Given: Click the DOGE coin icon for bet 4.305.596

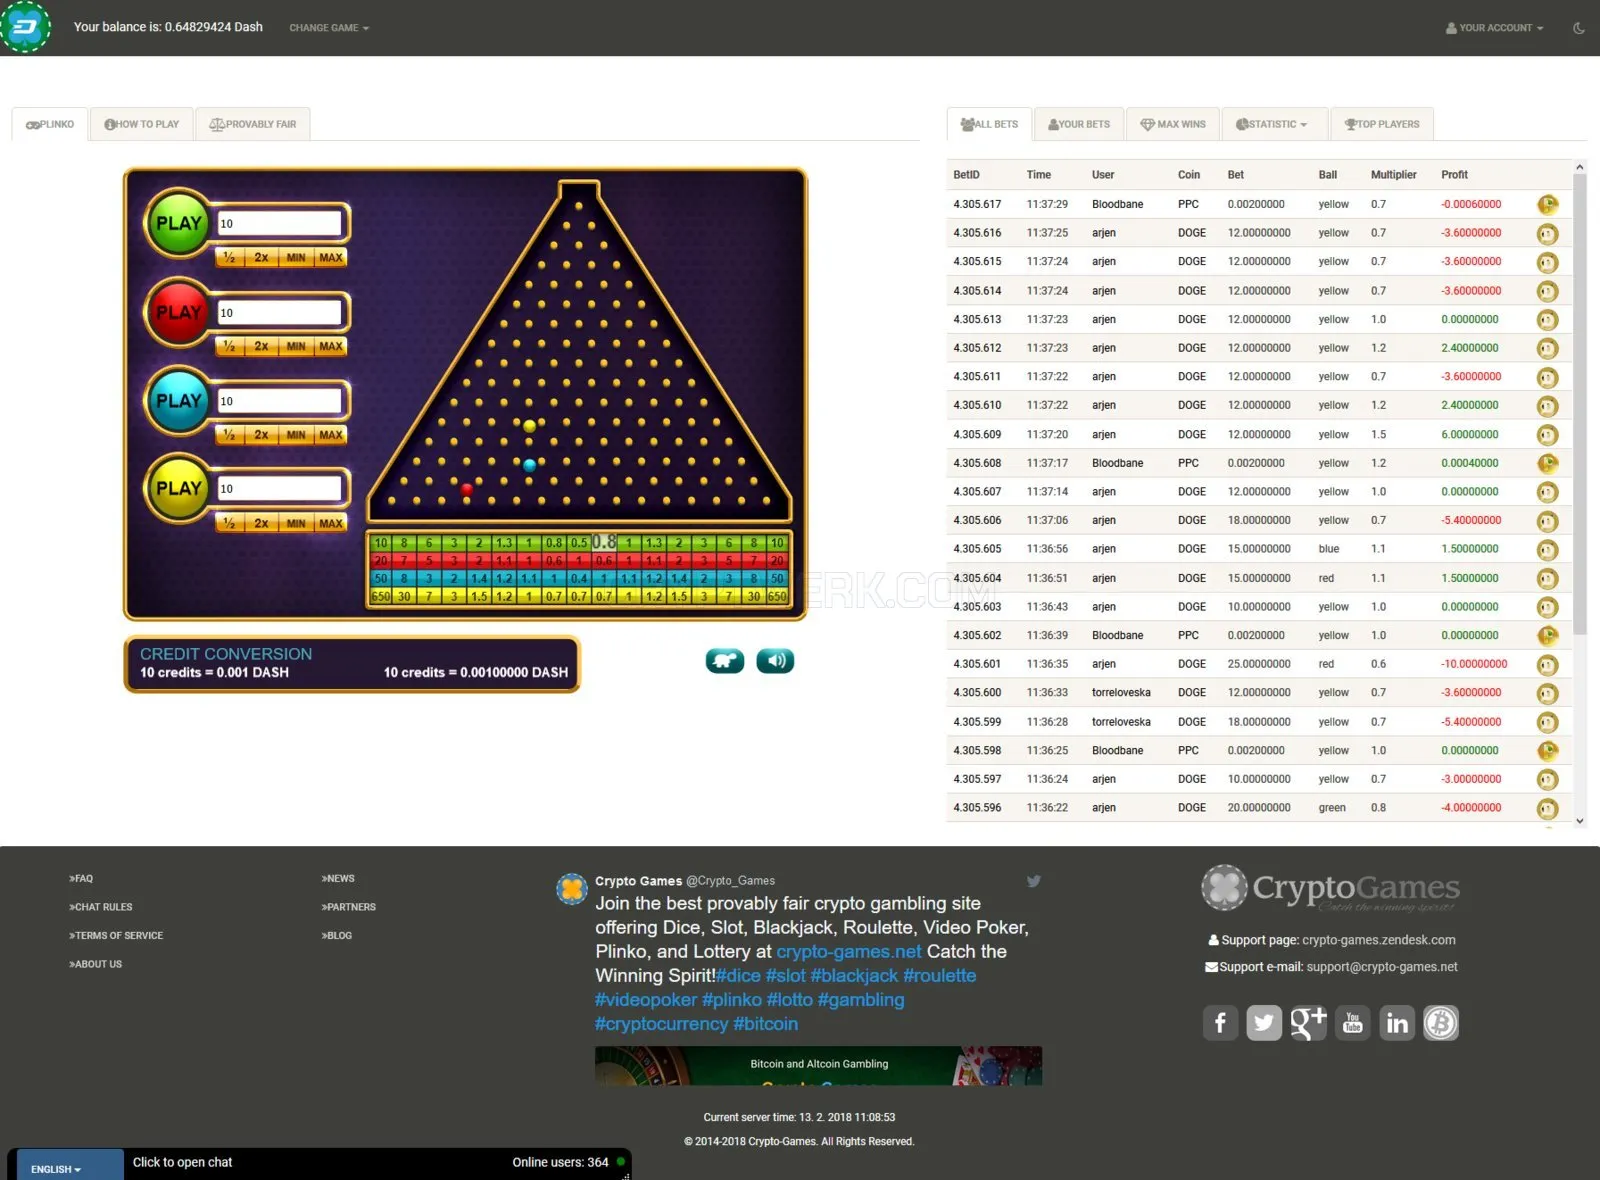Looking at the screenshot, I should [1548, 809].
